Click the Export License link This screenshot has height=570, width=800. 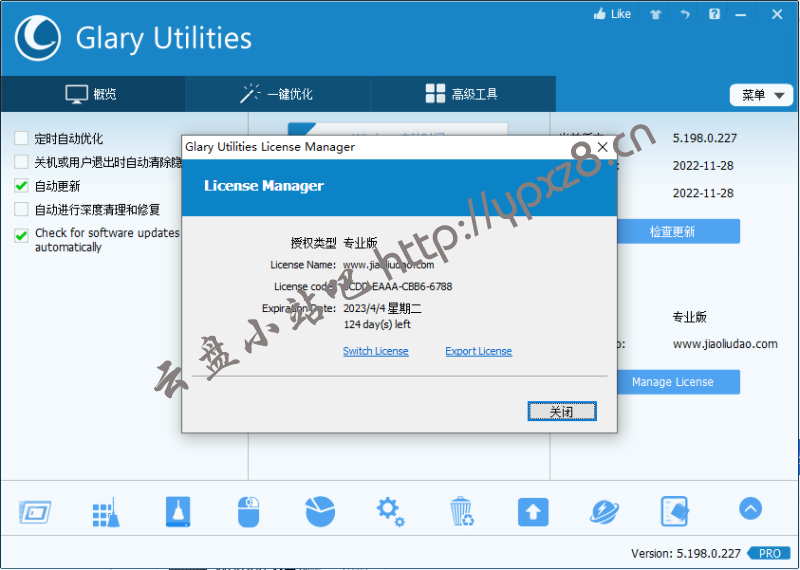(479, 351)
